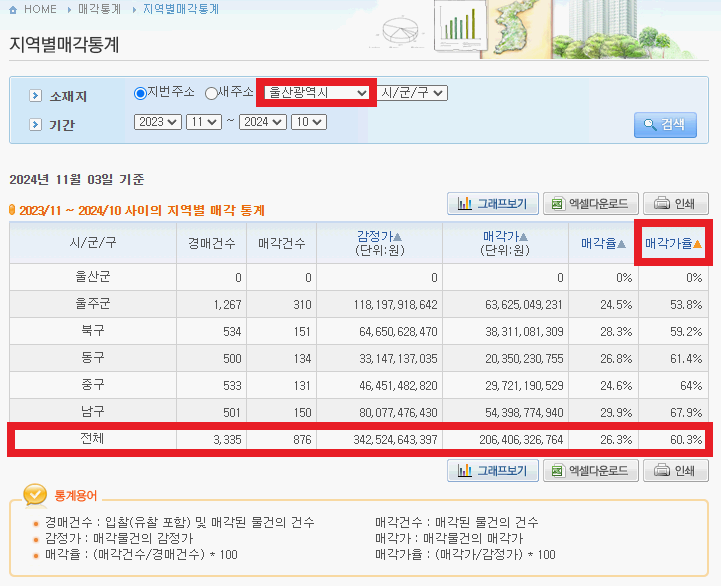Open start year 2023 dropdown

[158, 122]
